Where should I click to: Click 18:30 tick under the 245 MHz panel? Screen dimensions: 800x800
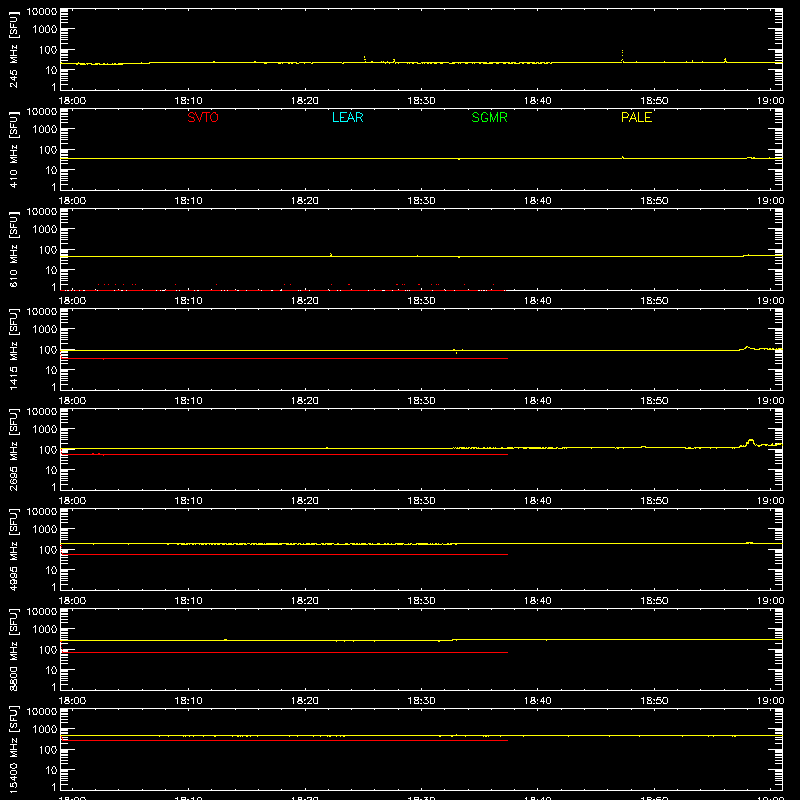tap(421, 101)
